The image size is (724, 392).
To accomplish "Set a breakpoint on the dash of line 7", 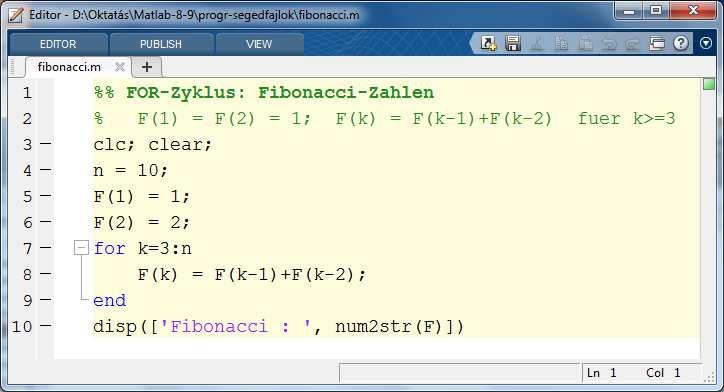I will pos(46,248).
